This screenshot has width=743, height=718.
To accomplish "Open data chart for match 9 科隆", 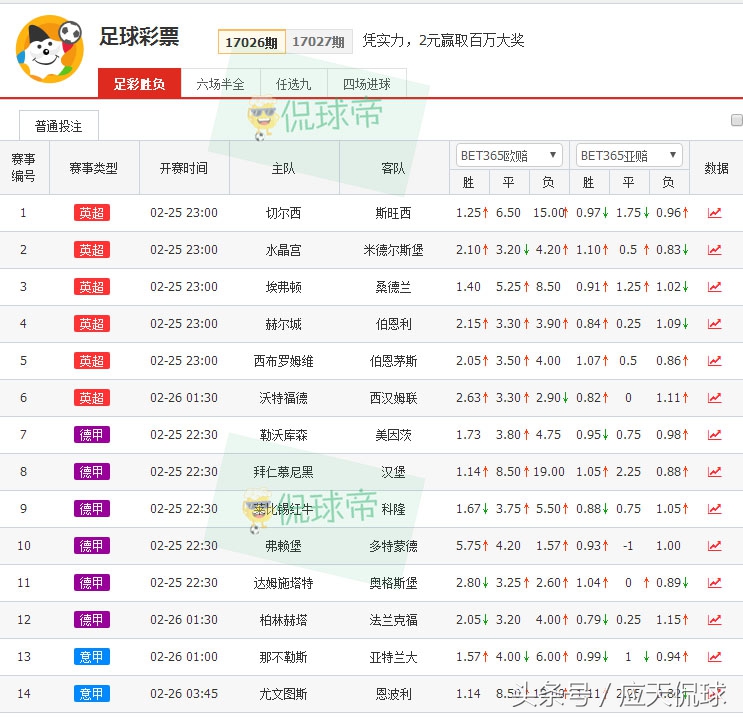I will click(714, 509).
